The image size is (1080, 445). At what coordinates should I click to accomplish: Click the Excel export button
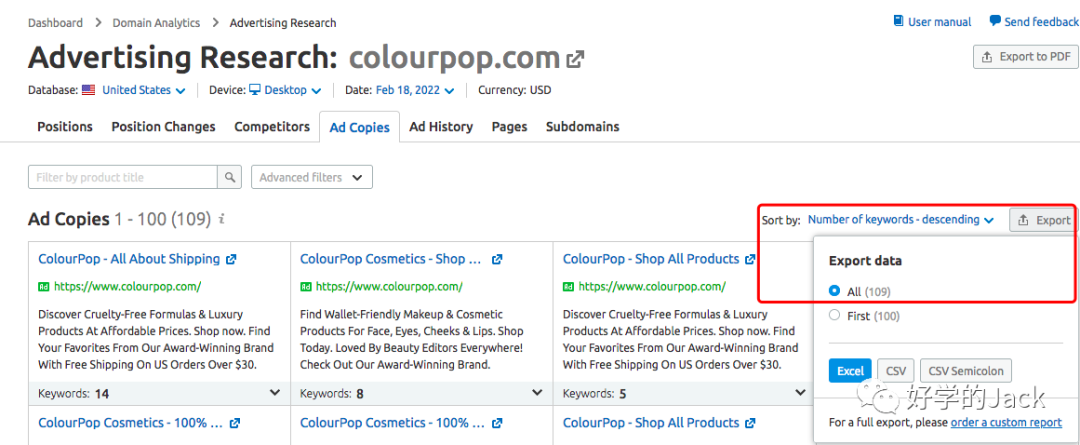pyautogui.click(x=850, y=371)
